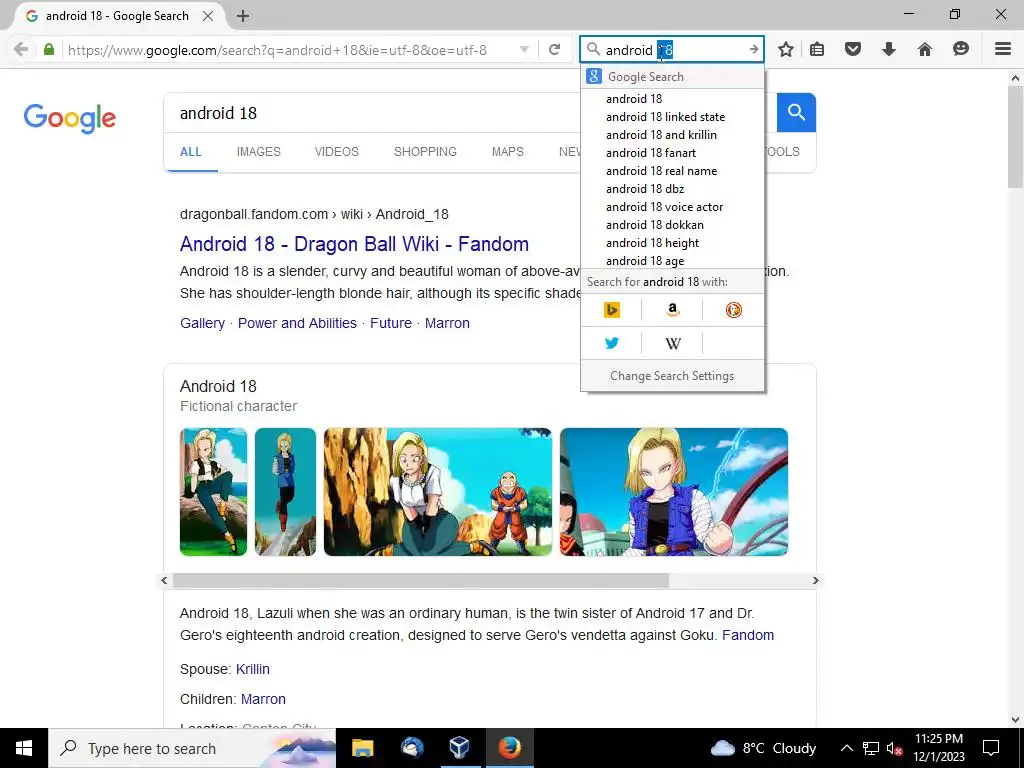Screen dimensions: 1024x768
Task: Go to Firefox Home page icon
Action: pos(925,50)
